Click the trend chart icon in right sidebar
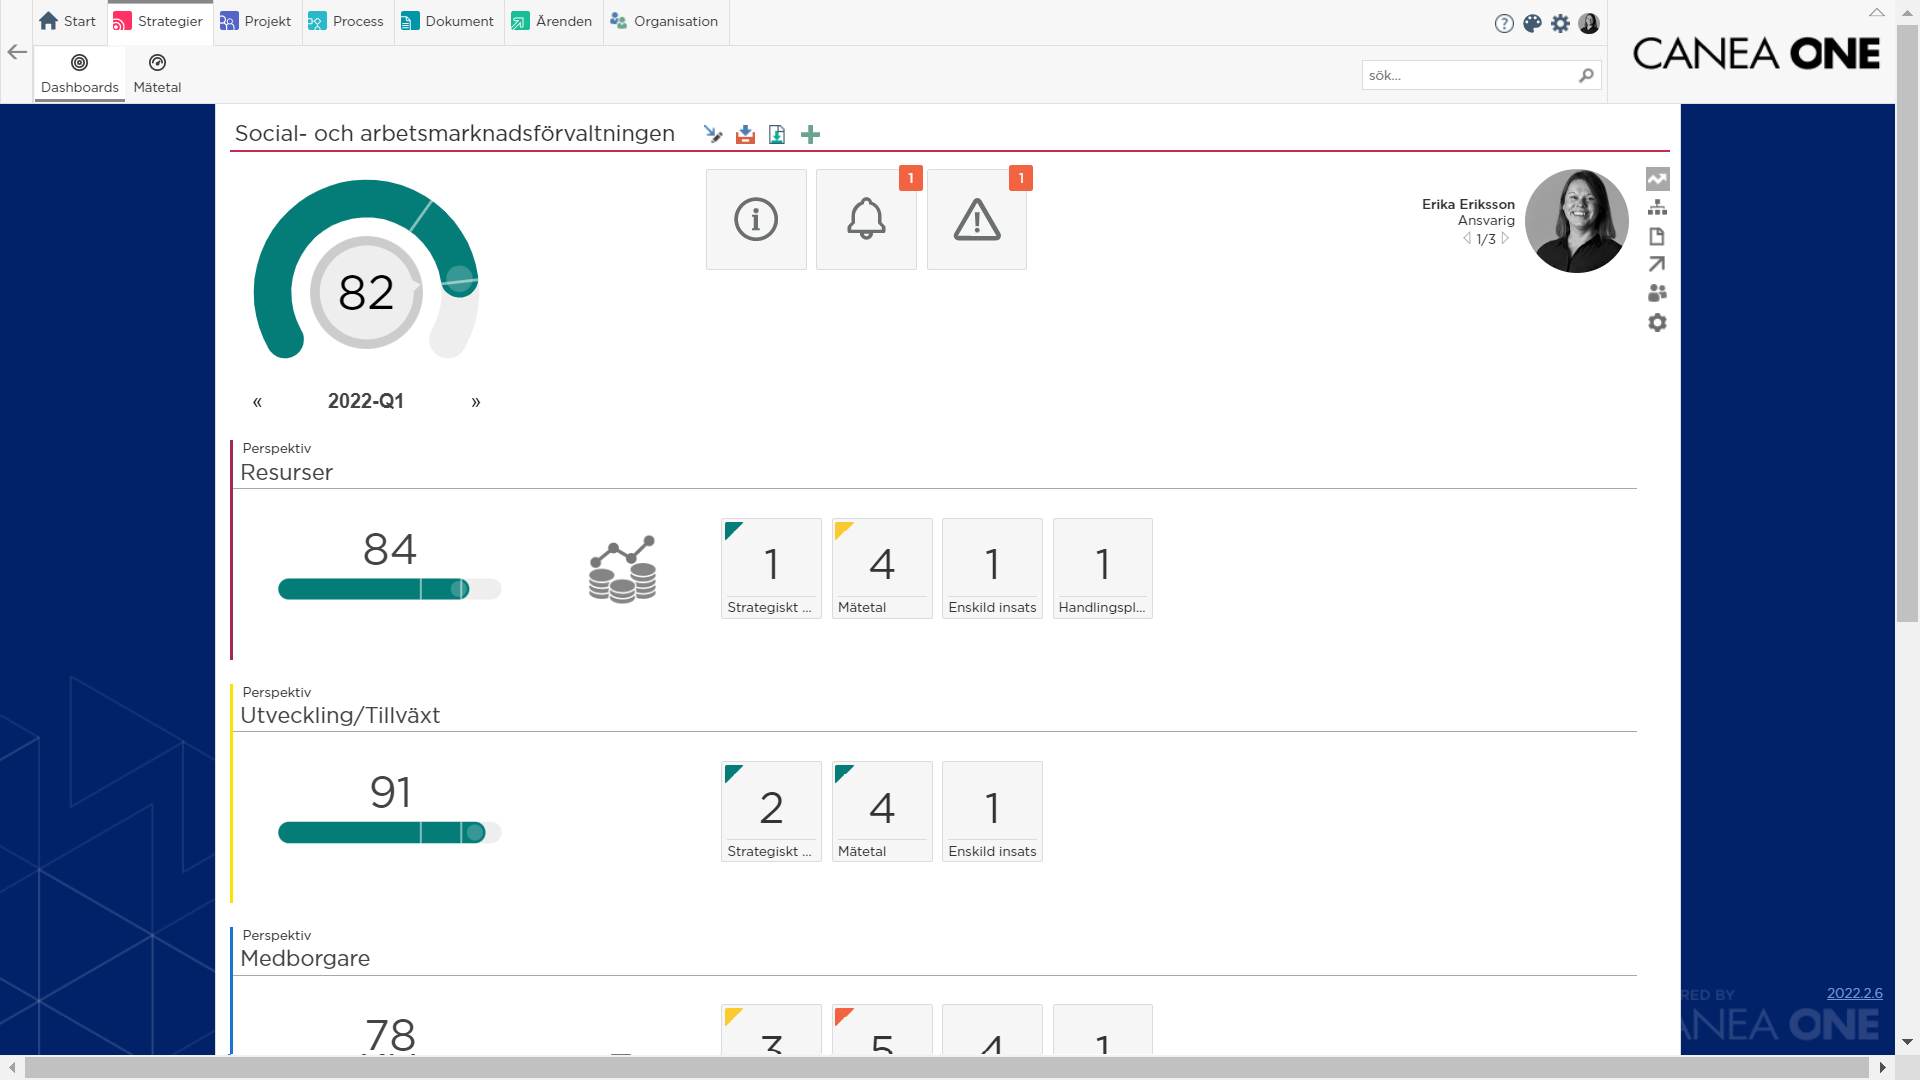The image size is (1920, 1080). click(1657, 179)
